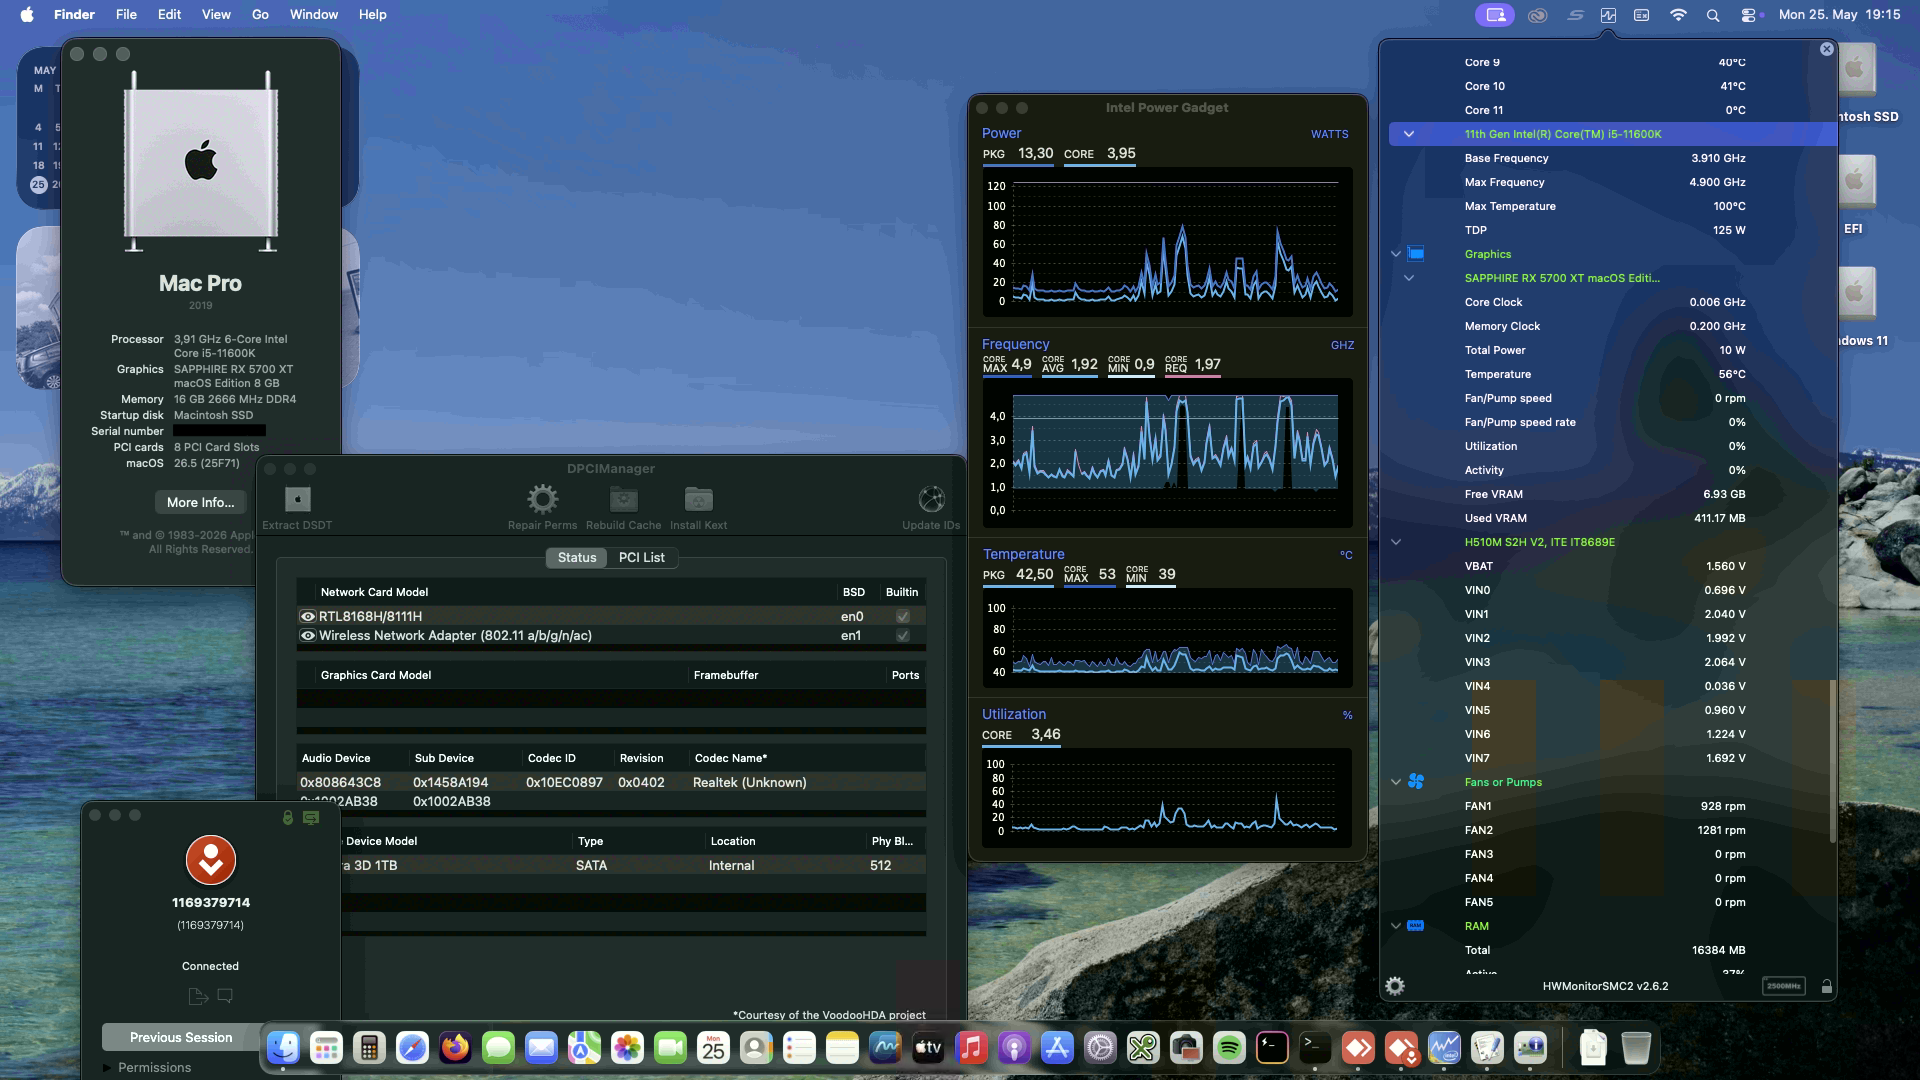
Task: Click More Info button in About This Mac
Action: [200, 502]
